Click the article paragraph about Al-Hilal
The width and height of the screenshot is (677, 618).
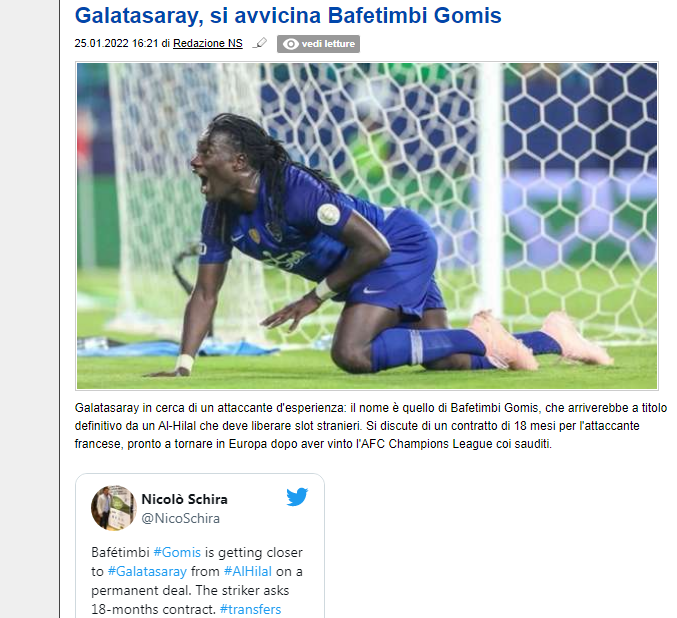371,426
